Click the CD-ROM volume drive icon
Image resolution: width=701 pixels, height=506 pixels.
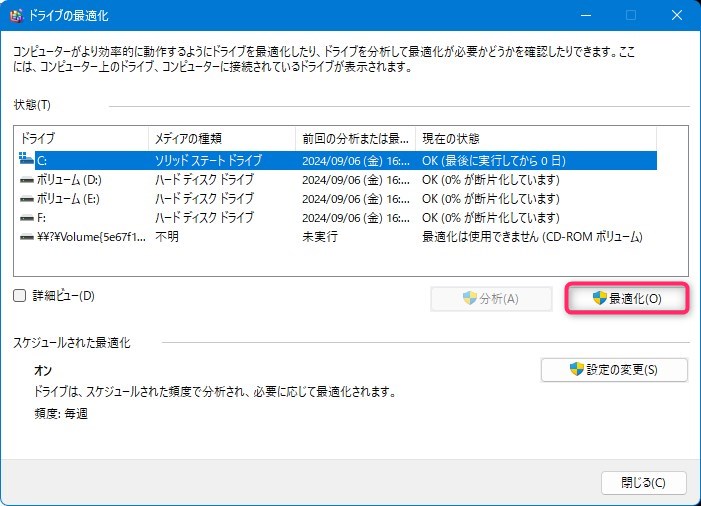pos(26,236)
